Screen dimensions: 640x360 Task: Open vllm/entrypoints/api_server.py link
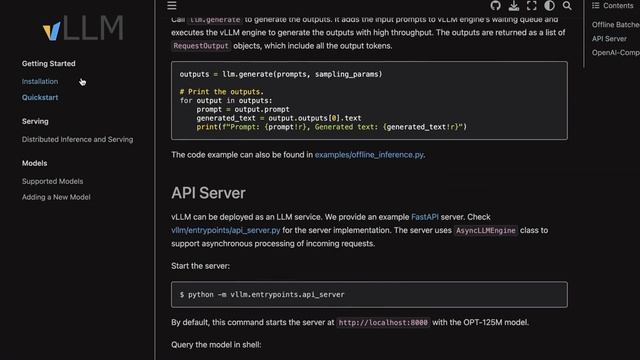pyautogui.click(x=226, y=230)
